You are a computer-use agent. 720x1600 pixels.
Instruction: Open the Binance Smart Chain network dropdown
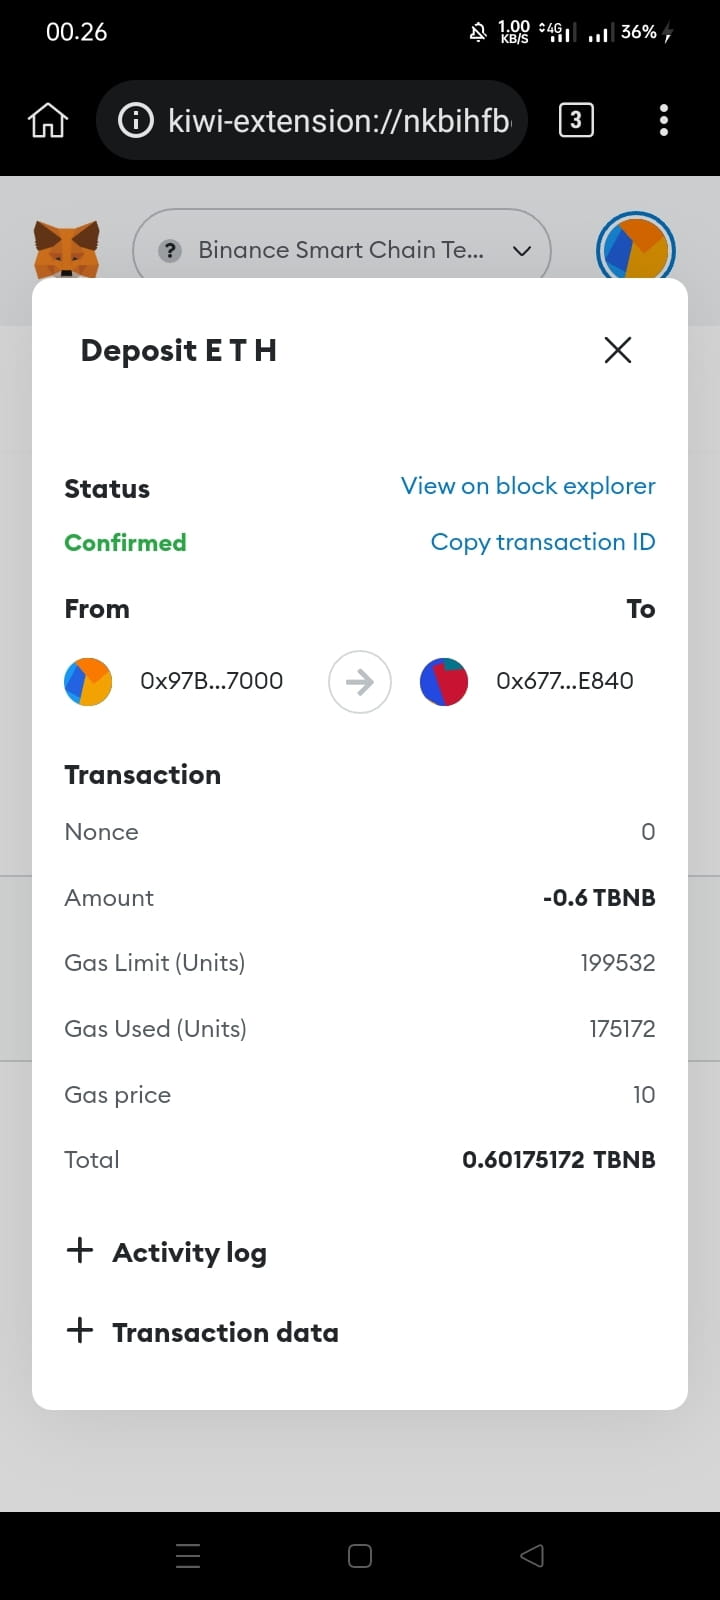[342, 250]
